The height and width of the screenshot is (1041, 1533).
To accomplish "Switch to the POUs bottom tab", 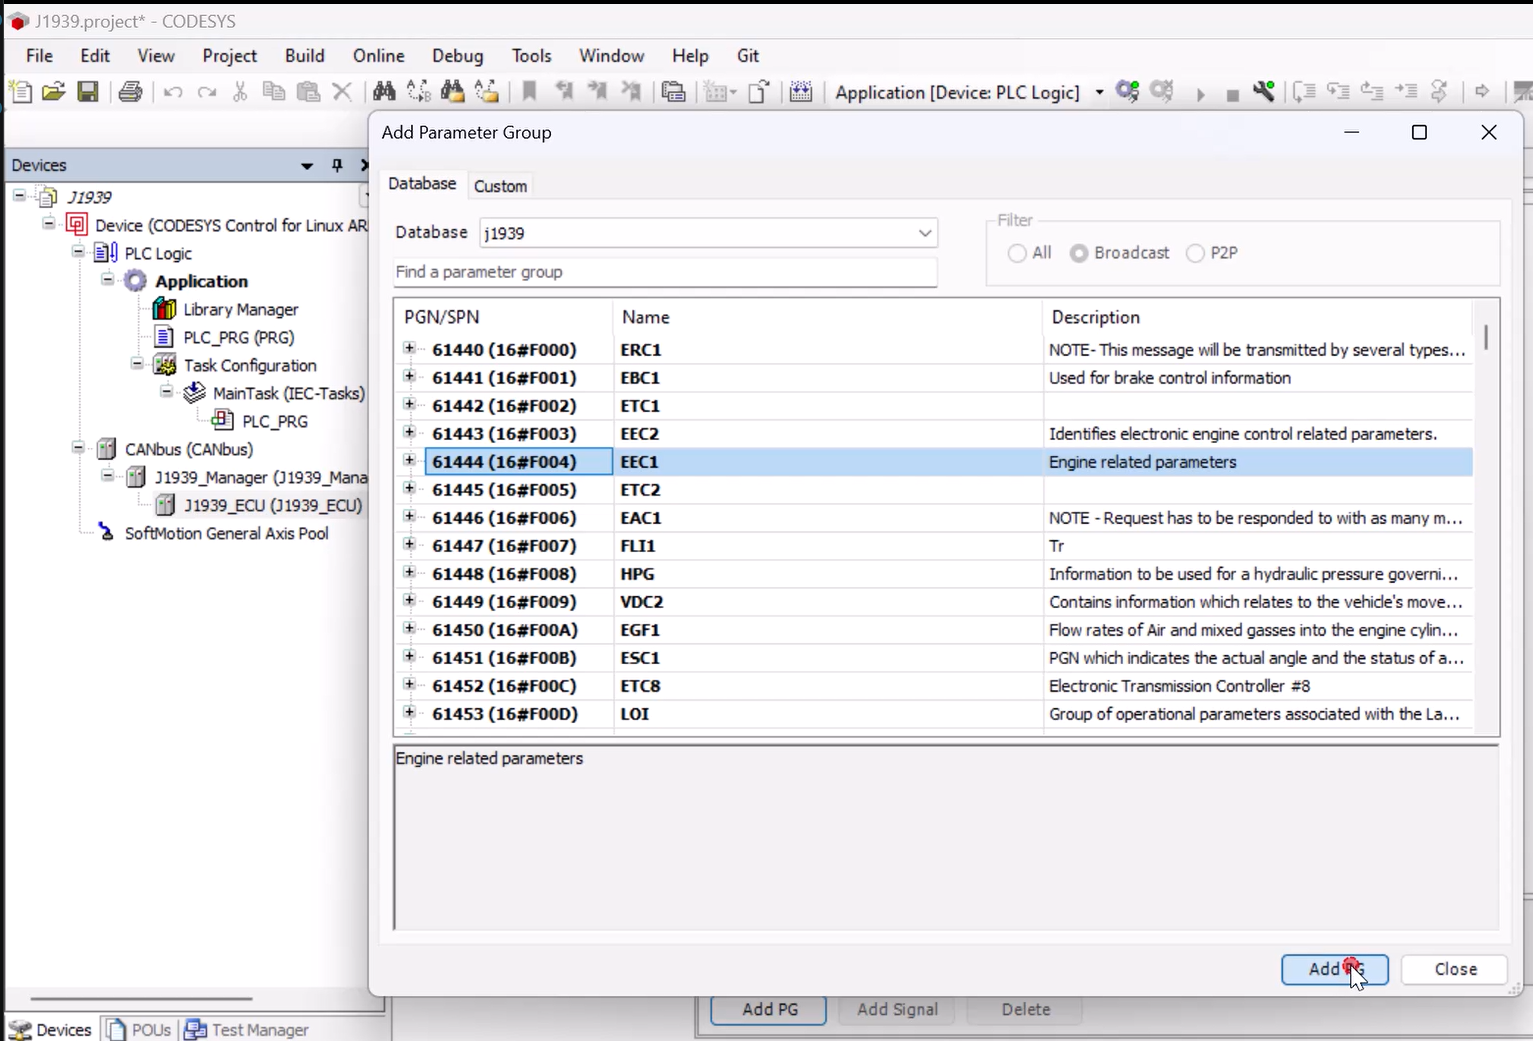I will point(140,1029).
